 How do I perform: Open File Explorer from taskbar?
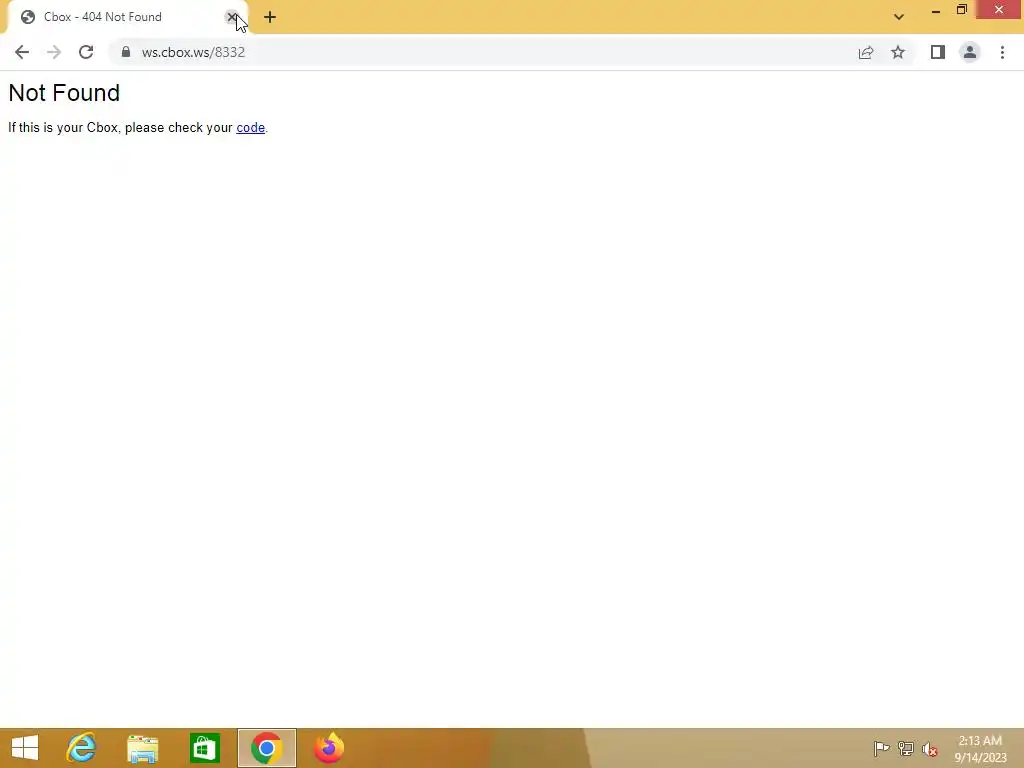coord(143,748)
